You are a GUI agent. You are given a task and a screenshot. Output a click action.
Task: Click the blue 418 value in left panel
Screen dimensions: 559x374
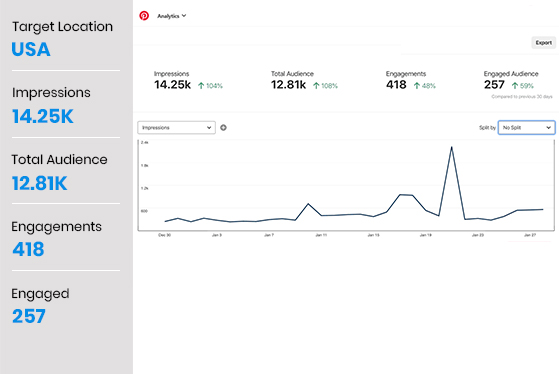click(x=28, y=249)
